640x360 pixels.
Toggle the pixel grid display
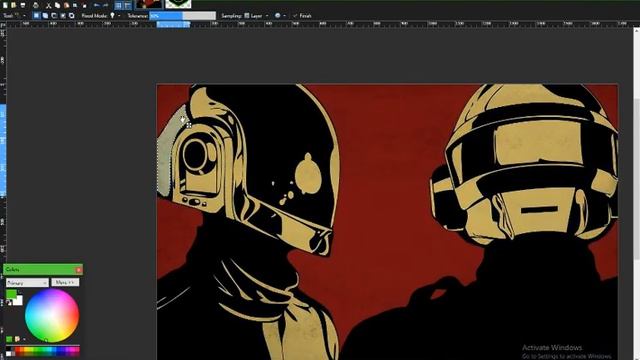coord(118,5)
